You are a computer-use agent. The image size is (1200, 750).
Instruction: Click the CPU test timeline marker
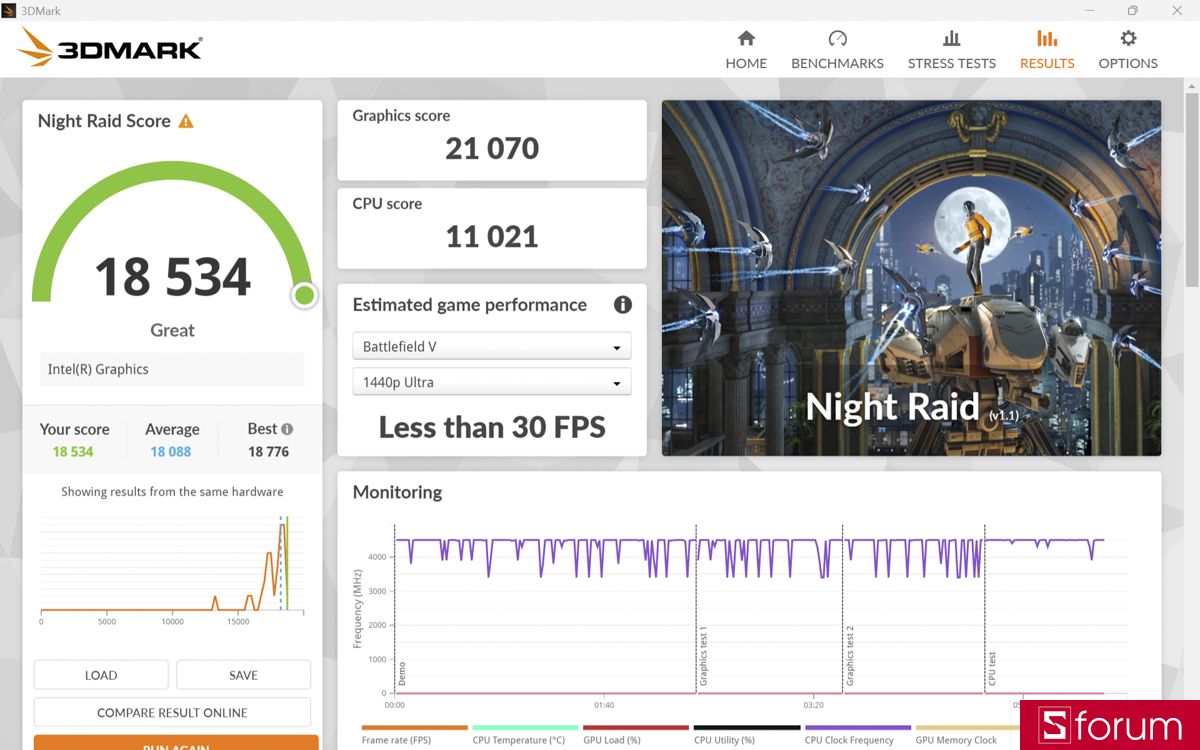click(992, 669)
